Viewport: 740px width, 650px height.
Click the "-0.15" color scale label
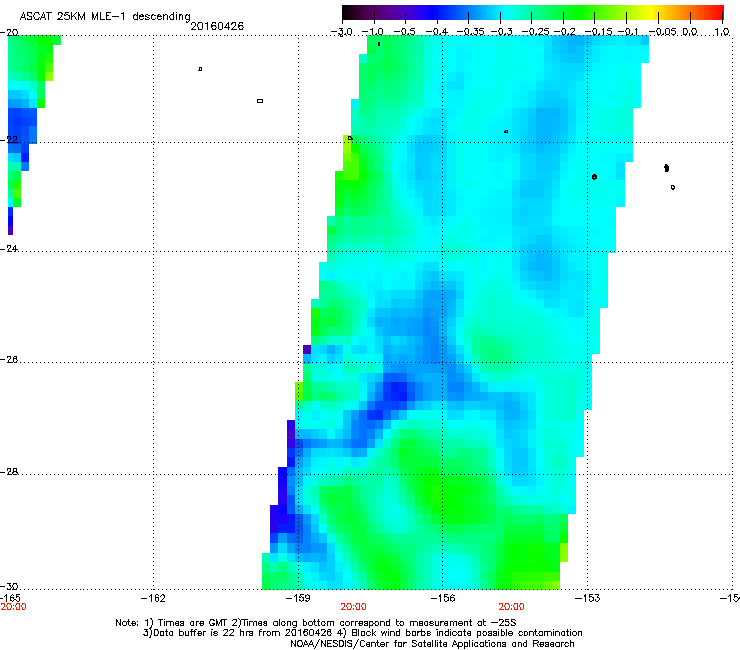click(x=598, y=32)
